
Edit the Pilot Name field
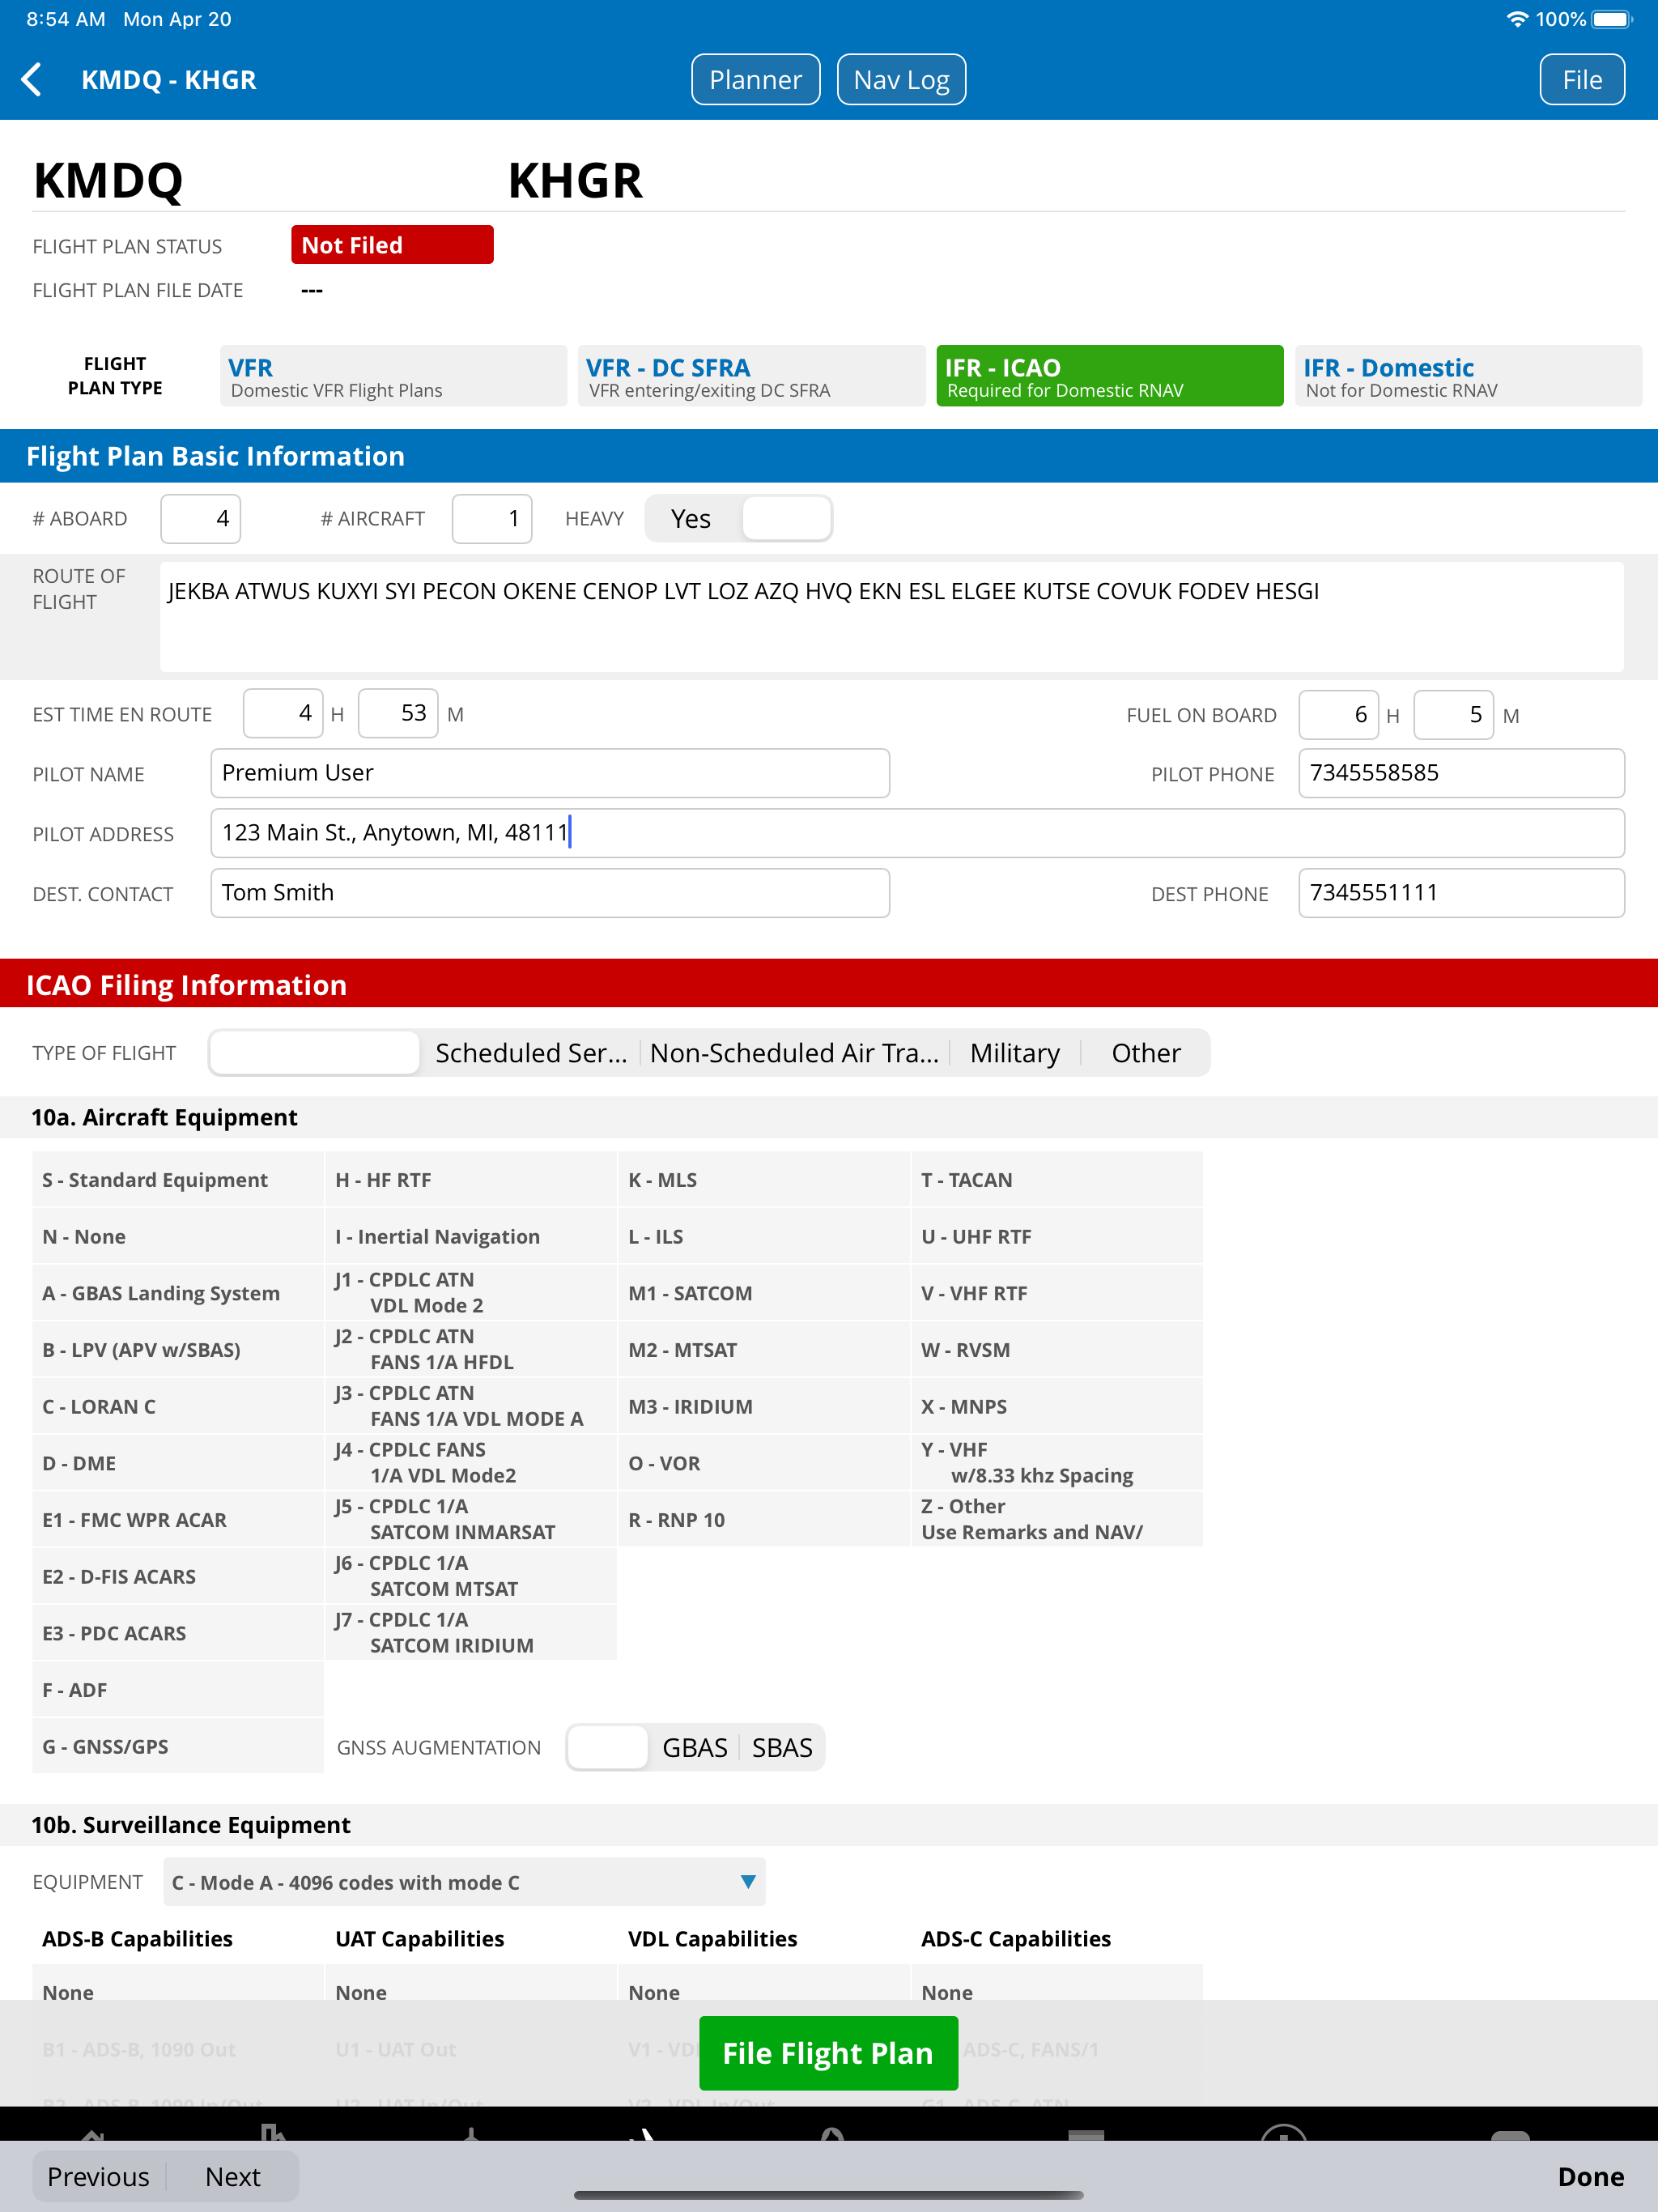[550, 773]
